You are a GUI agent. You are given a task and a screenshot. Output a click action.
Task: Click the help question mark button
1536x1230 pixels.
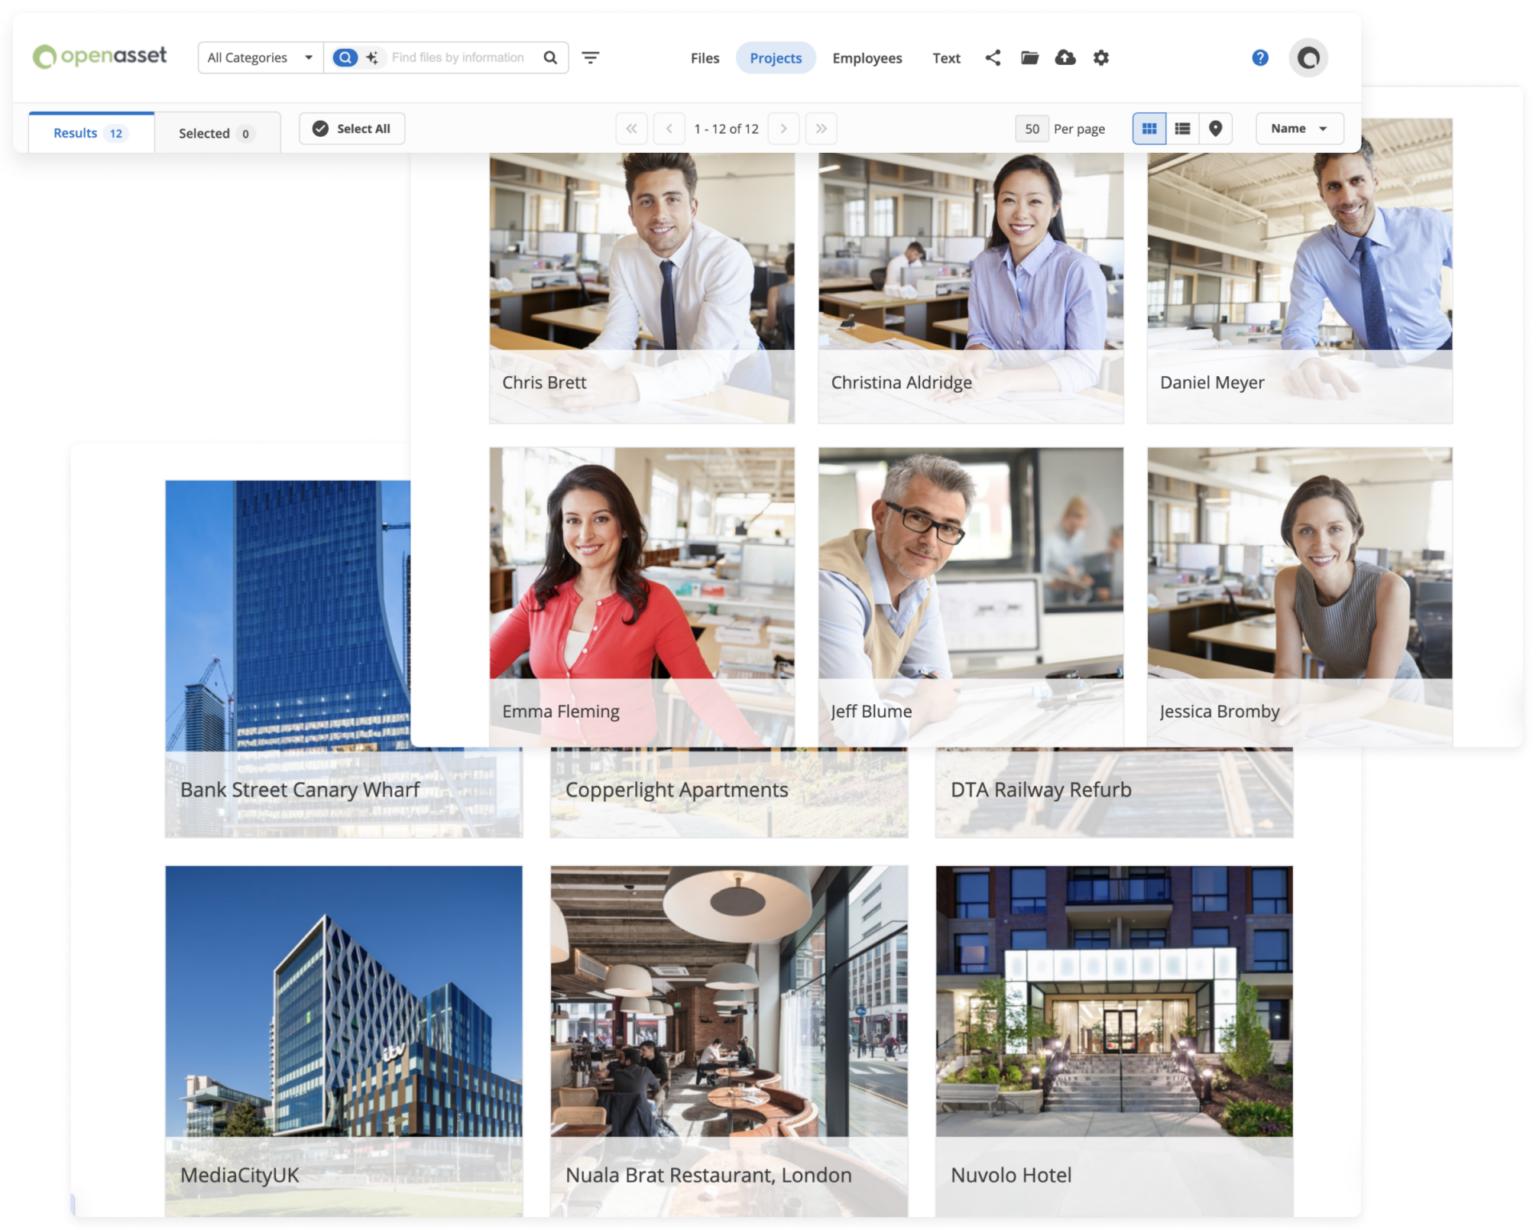click(1259, 57)
